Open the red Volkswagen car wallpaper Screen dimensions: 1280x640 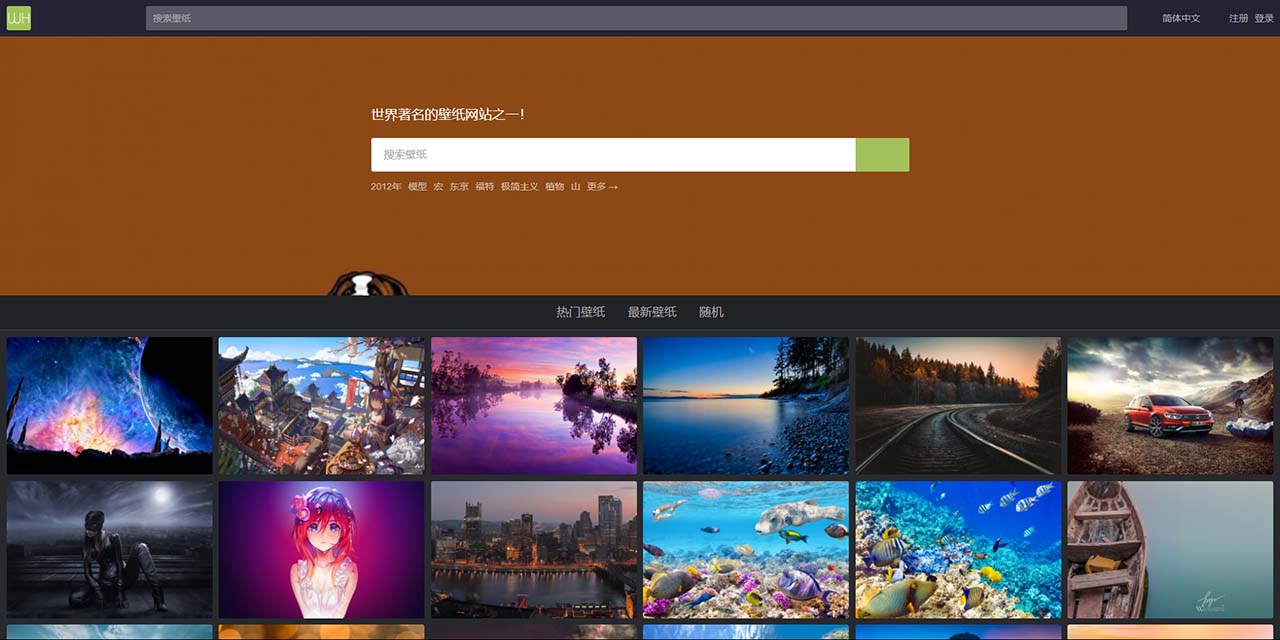point(1170,405)
